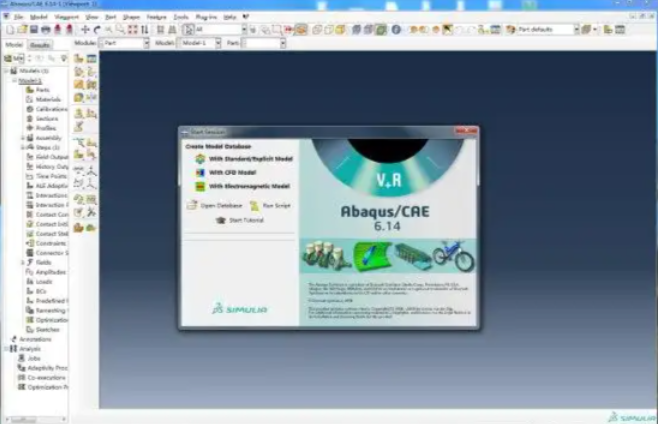The height and width of the screenshot is (424, 658).
Task: Choose With CFD Model
Action: (x=232, y=173)
